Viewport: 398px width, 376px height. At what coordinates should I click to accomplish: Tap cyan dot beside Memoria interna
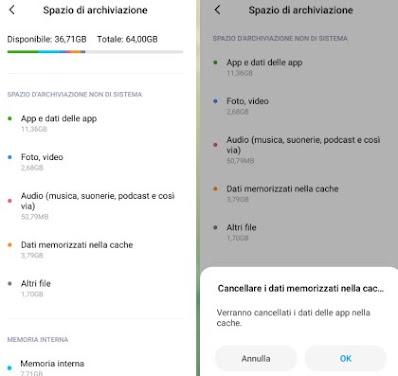(x=10, y=368)
